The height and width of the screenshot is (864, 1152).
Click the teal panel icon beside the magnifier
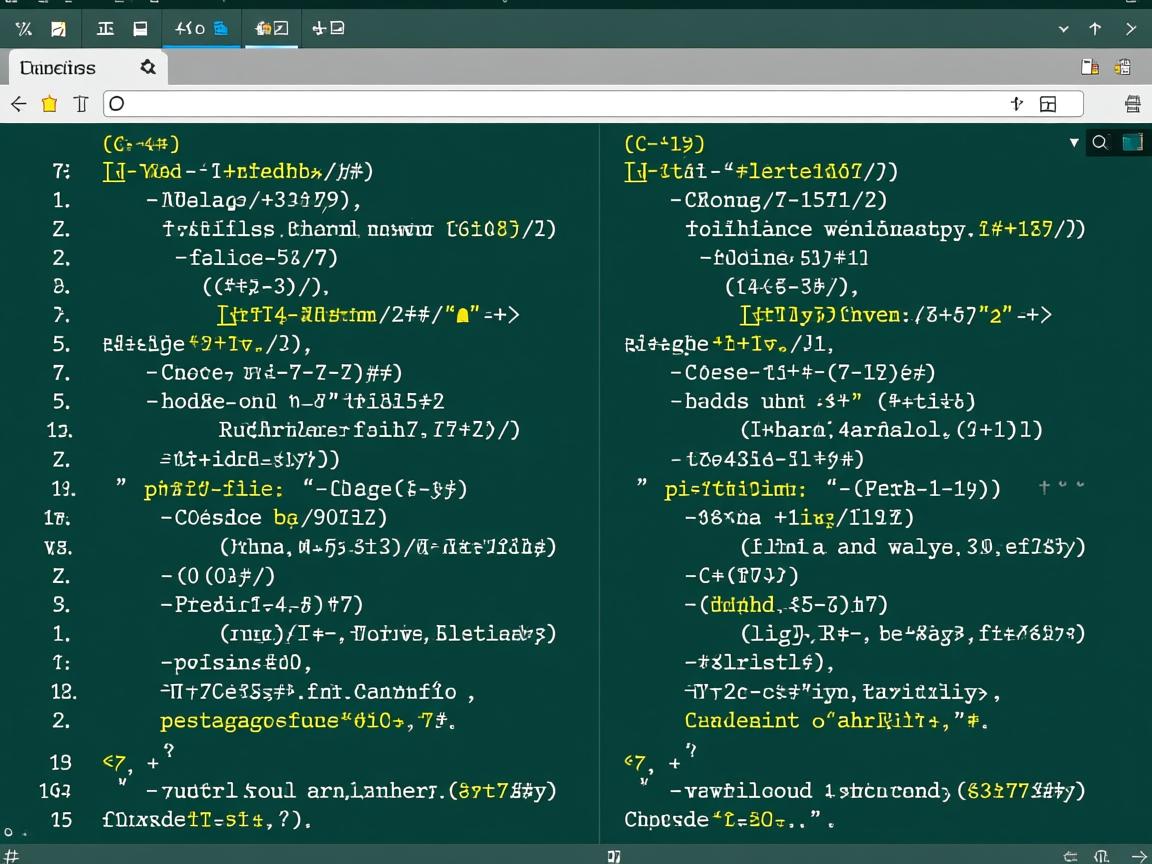point(1132,142)
